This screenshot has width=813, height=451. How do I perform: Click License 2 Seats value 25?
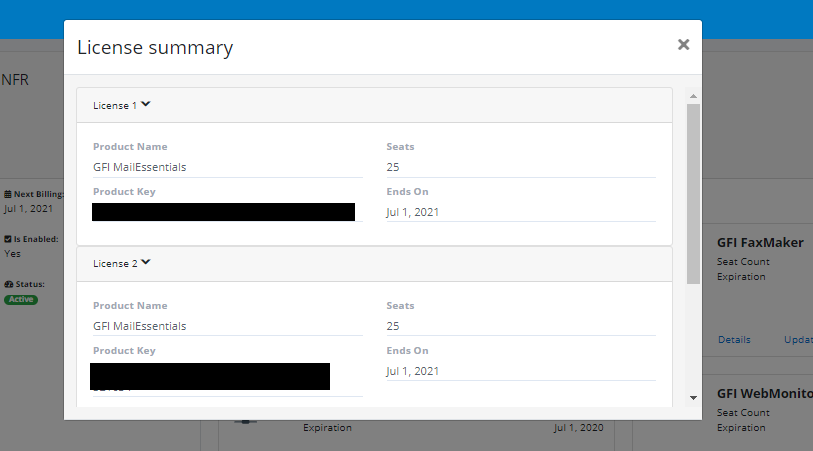coord(393,326)
